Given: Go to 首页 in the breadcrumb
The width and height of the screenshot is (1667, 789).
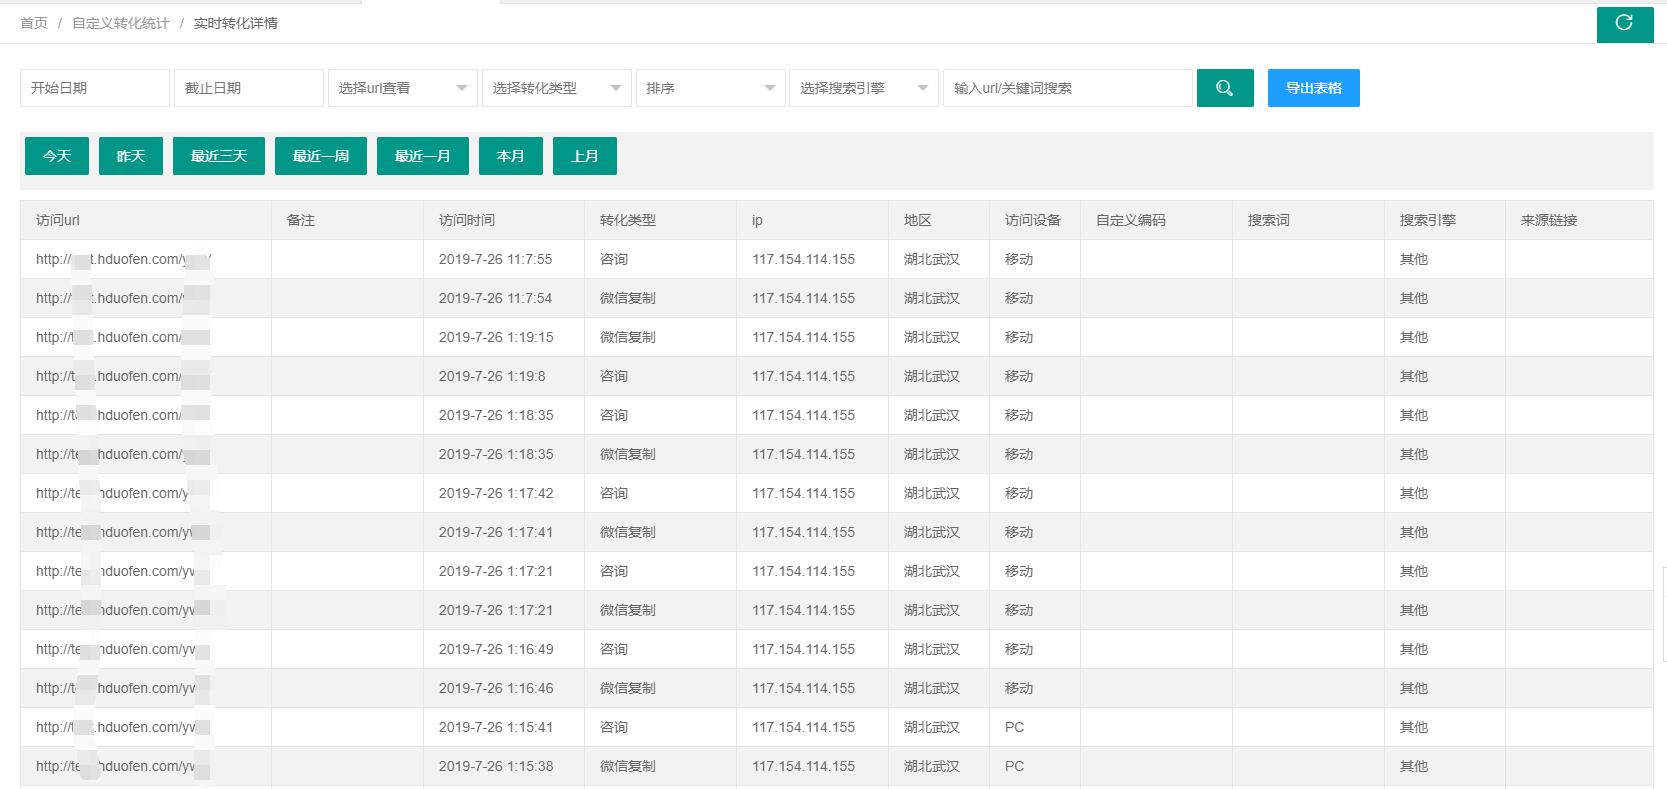Looking at the screenshot, I should pos(34,23).
